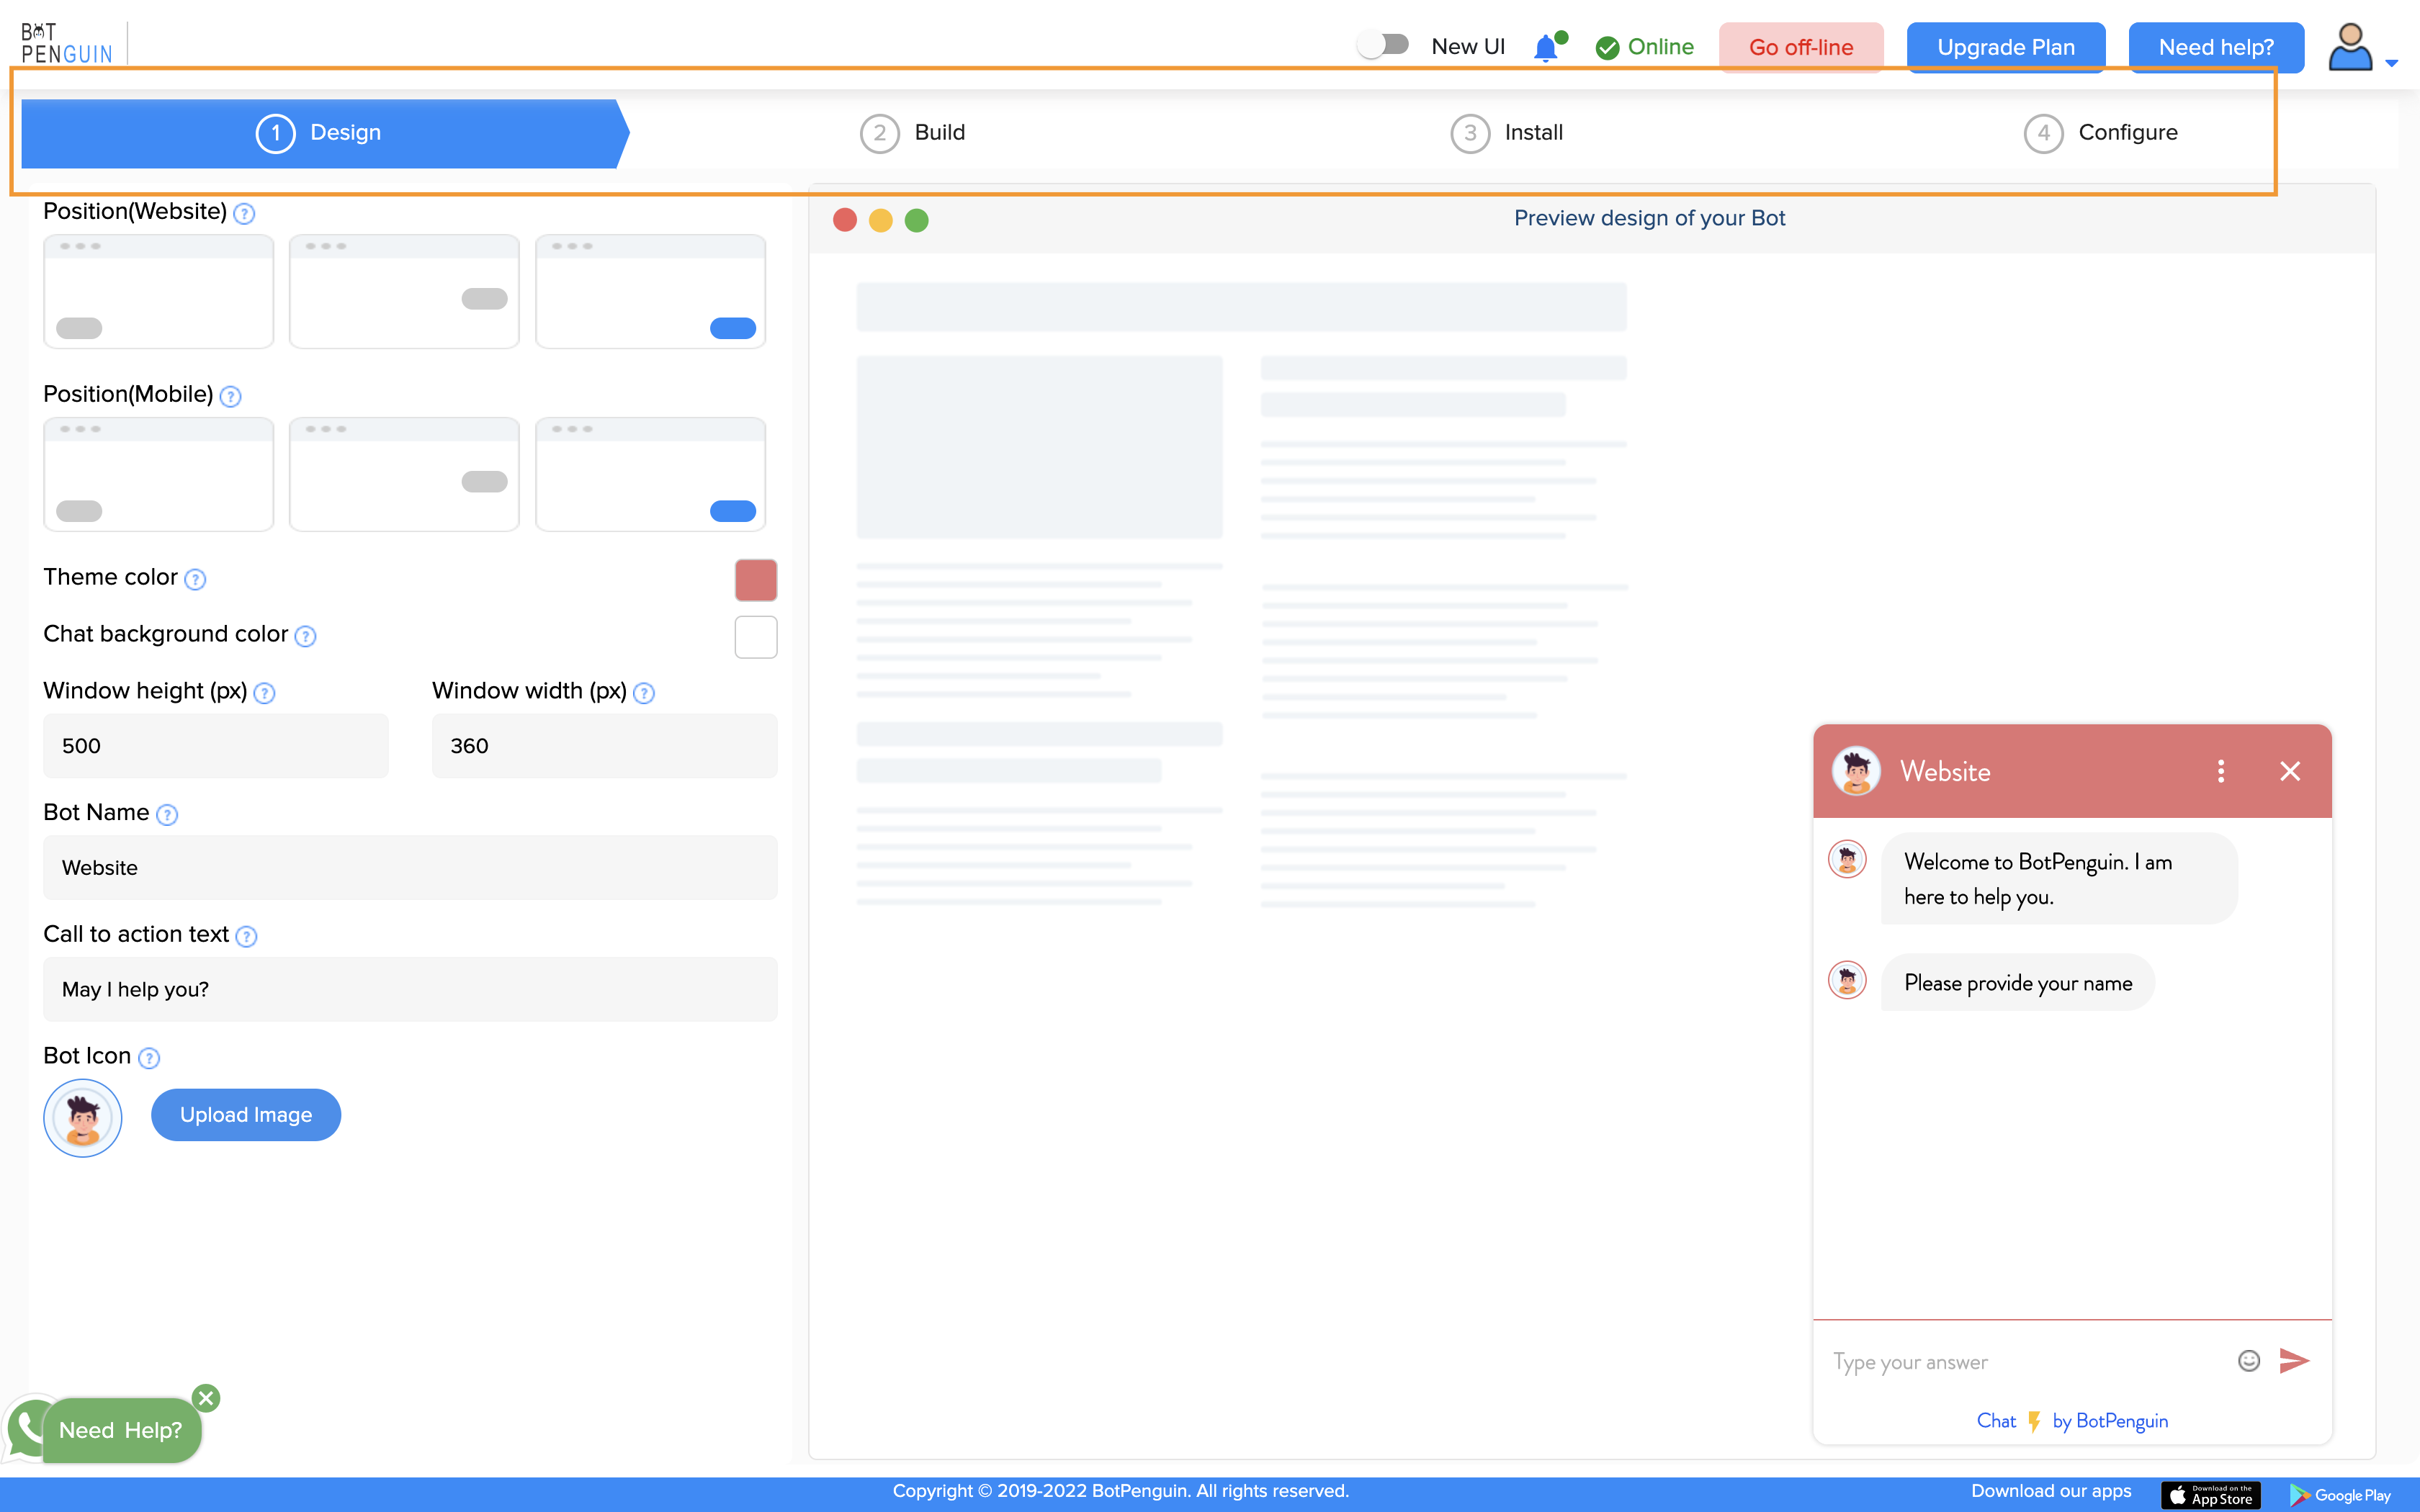
Task: Click the 'Preview design of your Bot' title
Action: [1649, 218]
